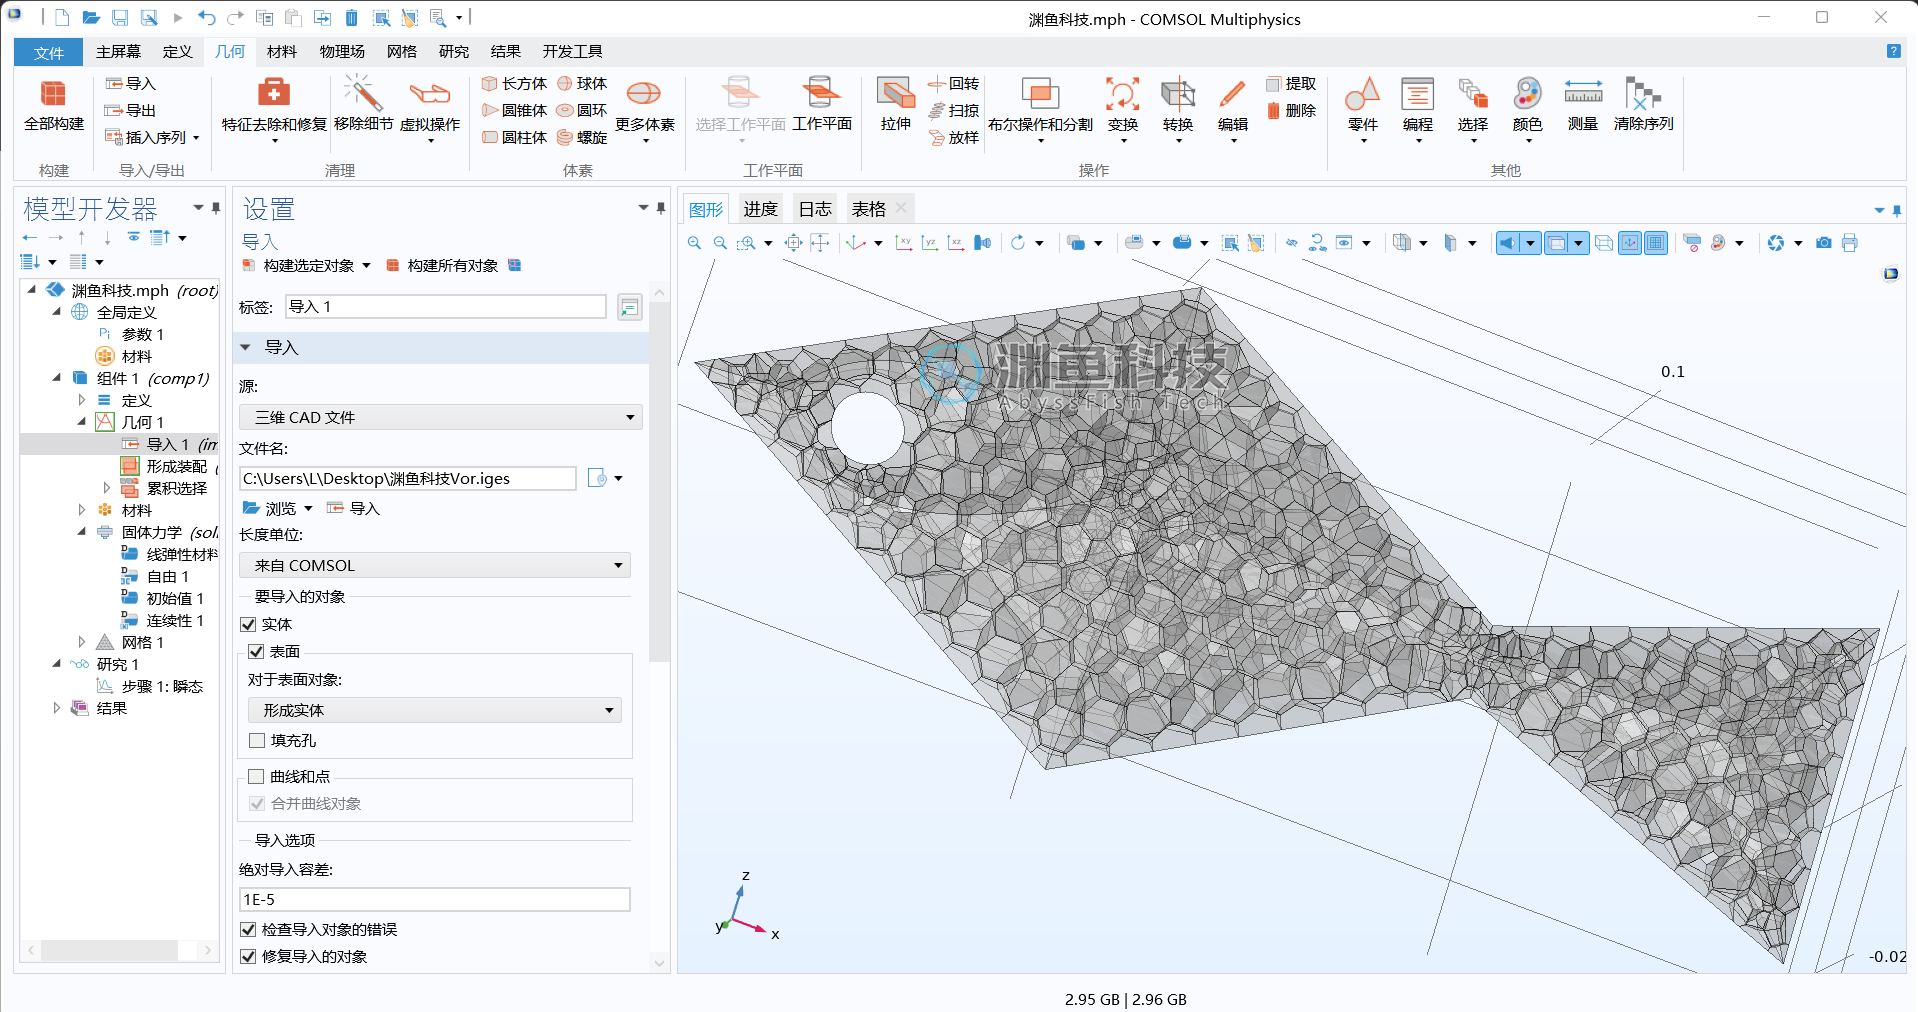Click the 构建所有对象 button

(443, 266)
